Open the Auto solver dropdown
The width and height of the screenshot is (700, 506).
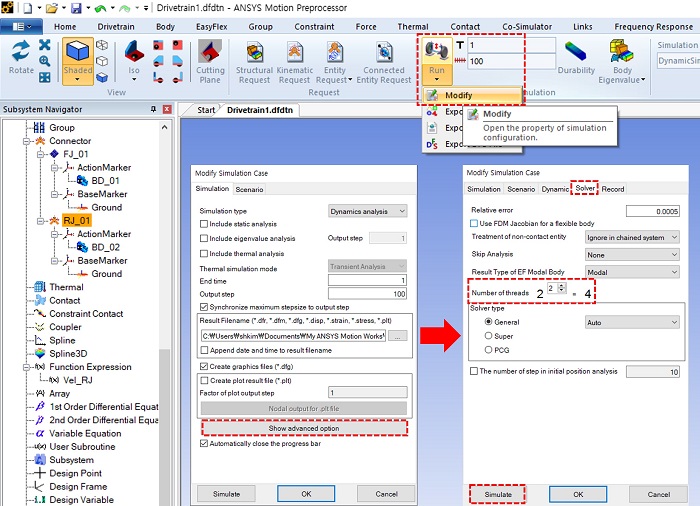click(632, 322)
